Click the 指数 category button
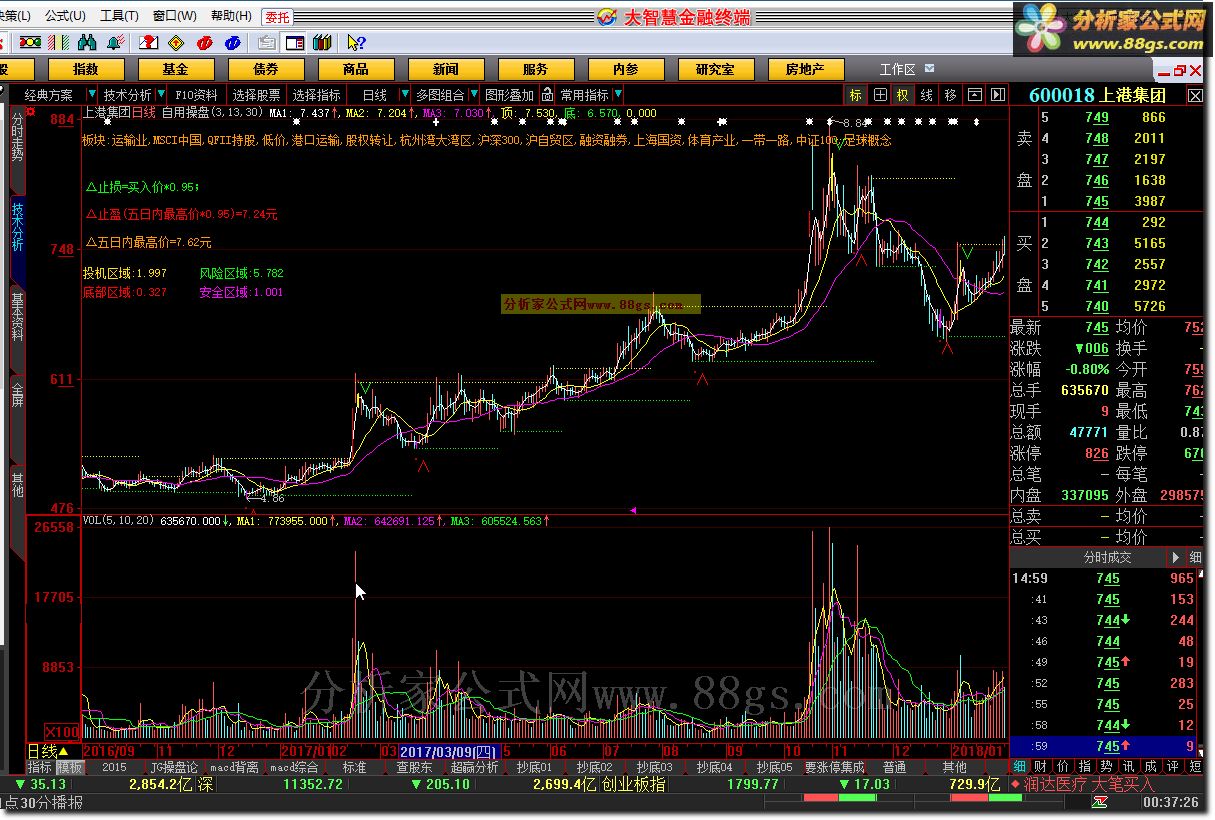Screen dimensions: 1215x820 pos(86,69)
